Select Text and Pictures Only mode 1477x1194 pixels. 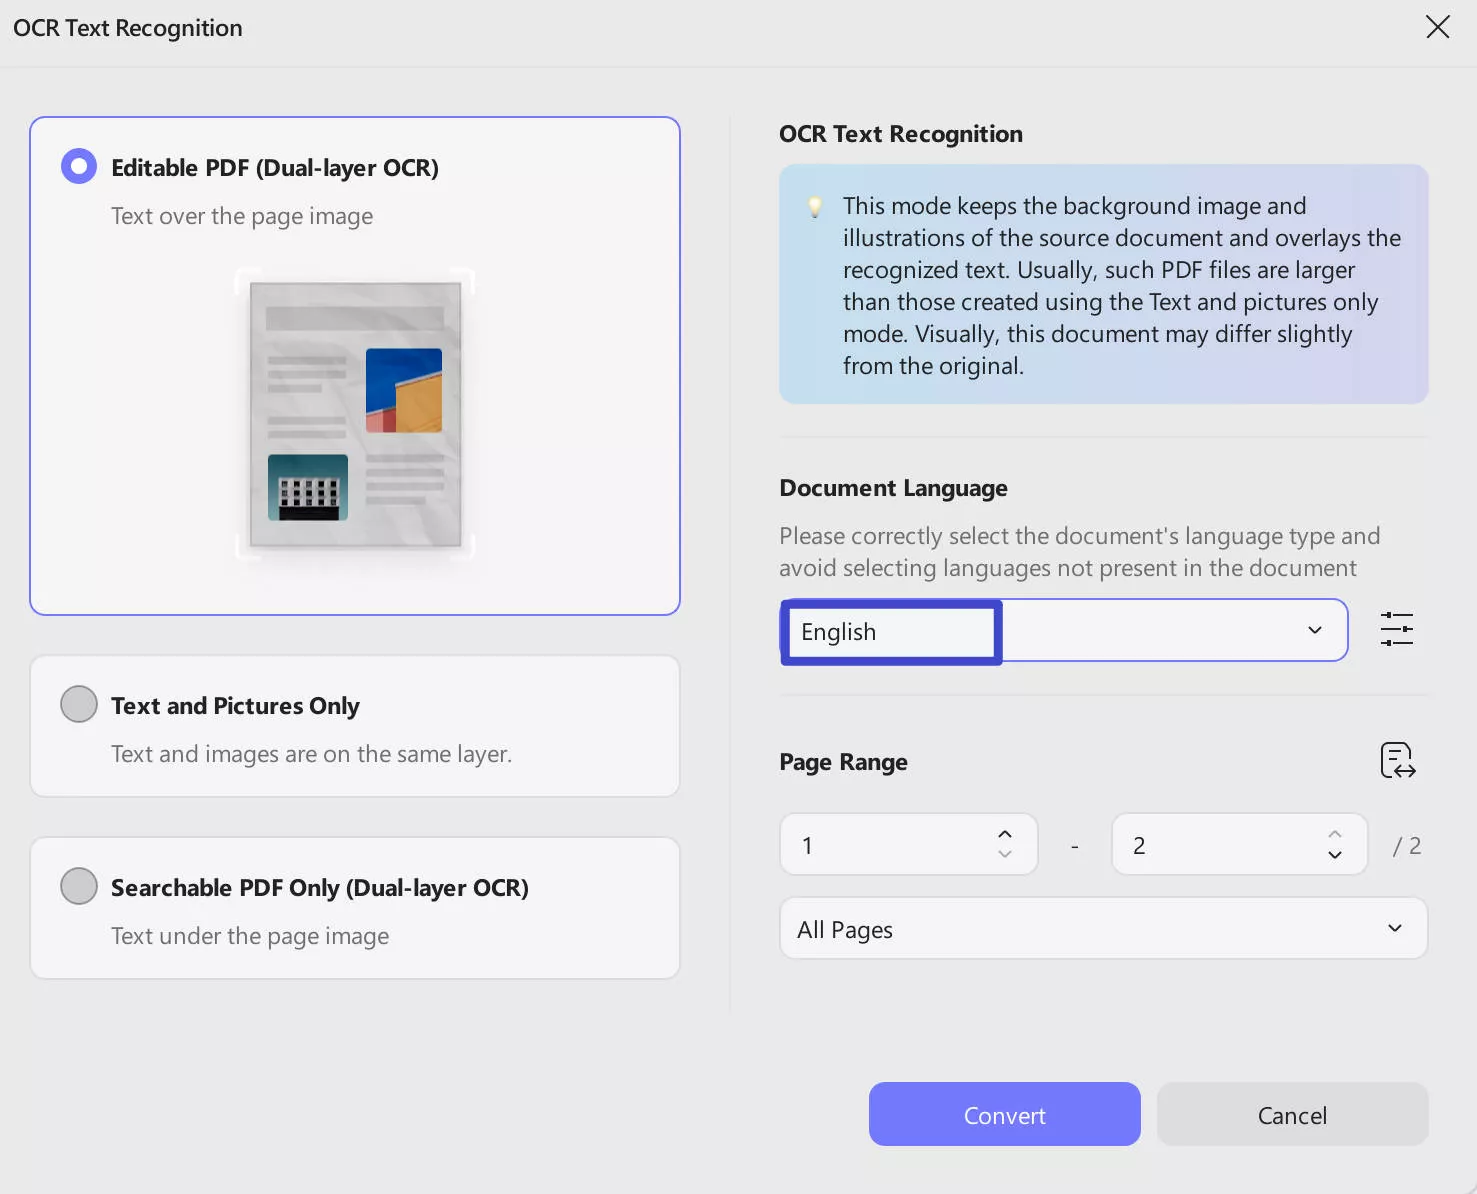coord(79,704)
